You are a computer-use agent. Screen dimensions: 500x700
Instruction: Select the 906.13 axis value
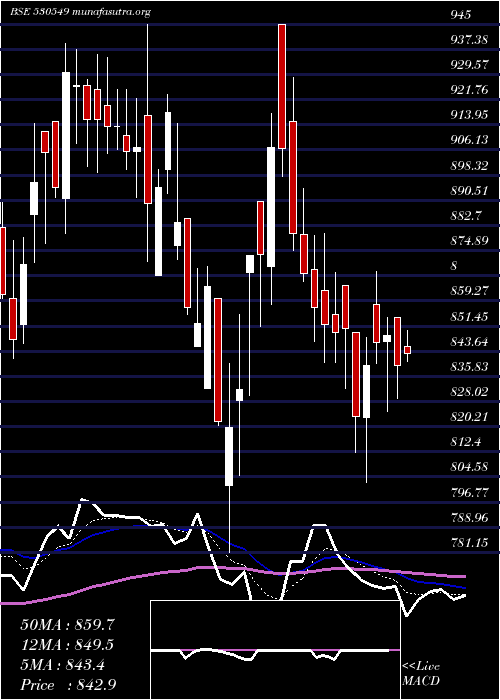coord(469,140)
